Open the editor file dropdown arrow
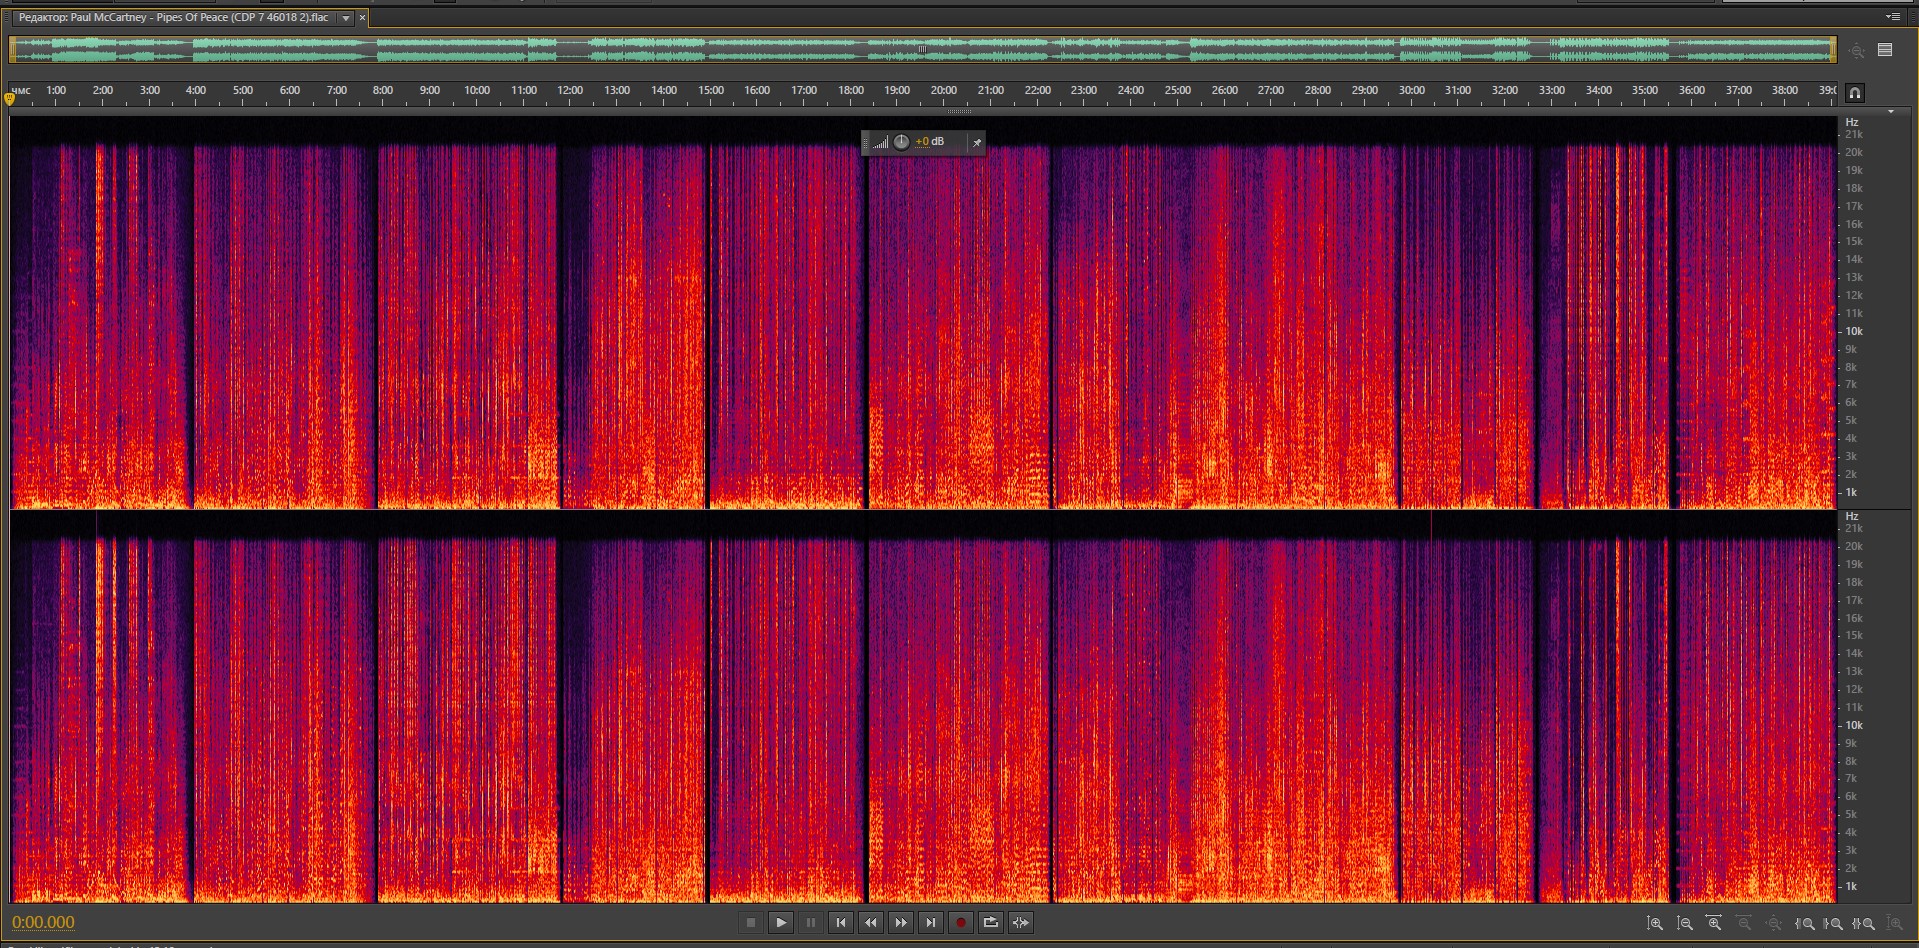Image resolution: width=1919 pixels, height=948 pixels. coord(346,18)
